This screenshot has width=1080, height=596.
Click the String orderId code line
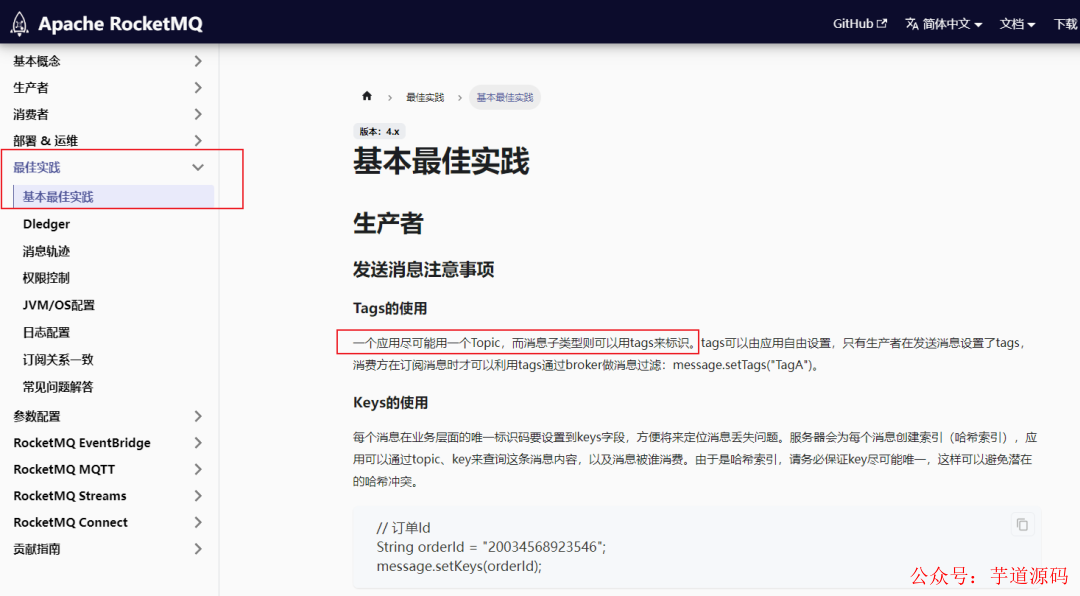coord(491,547)
